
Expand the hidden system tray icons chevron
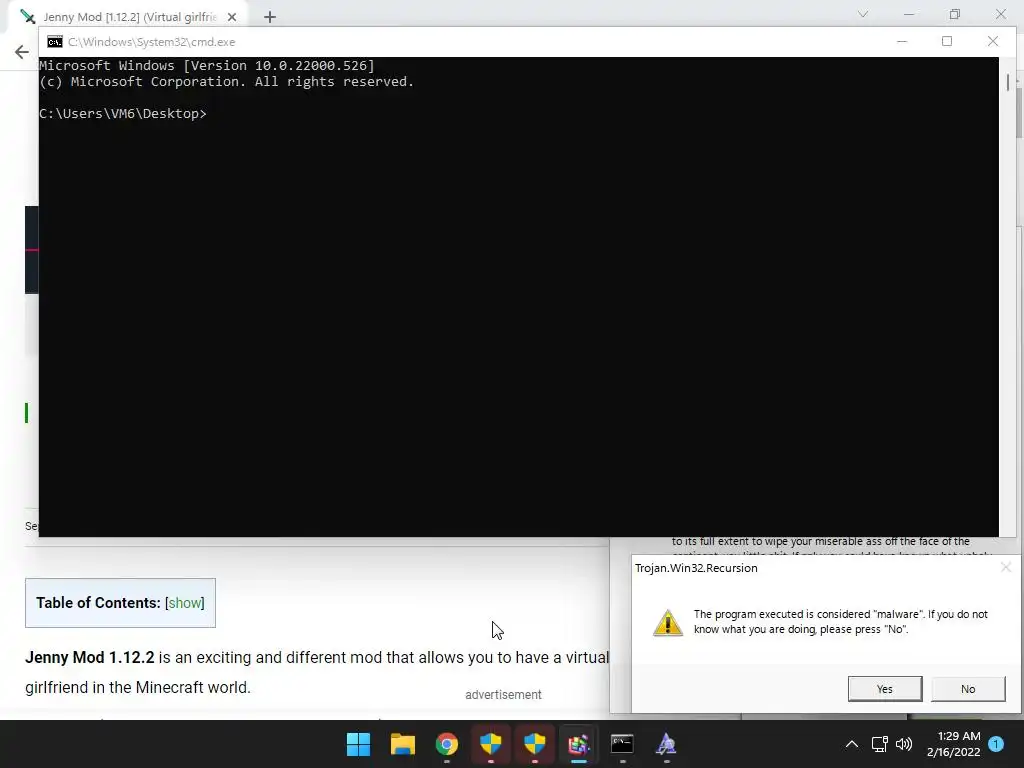click(x=852, y=744)
